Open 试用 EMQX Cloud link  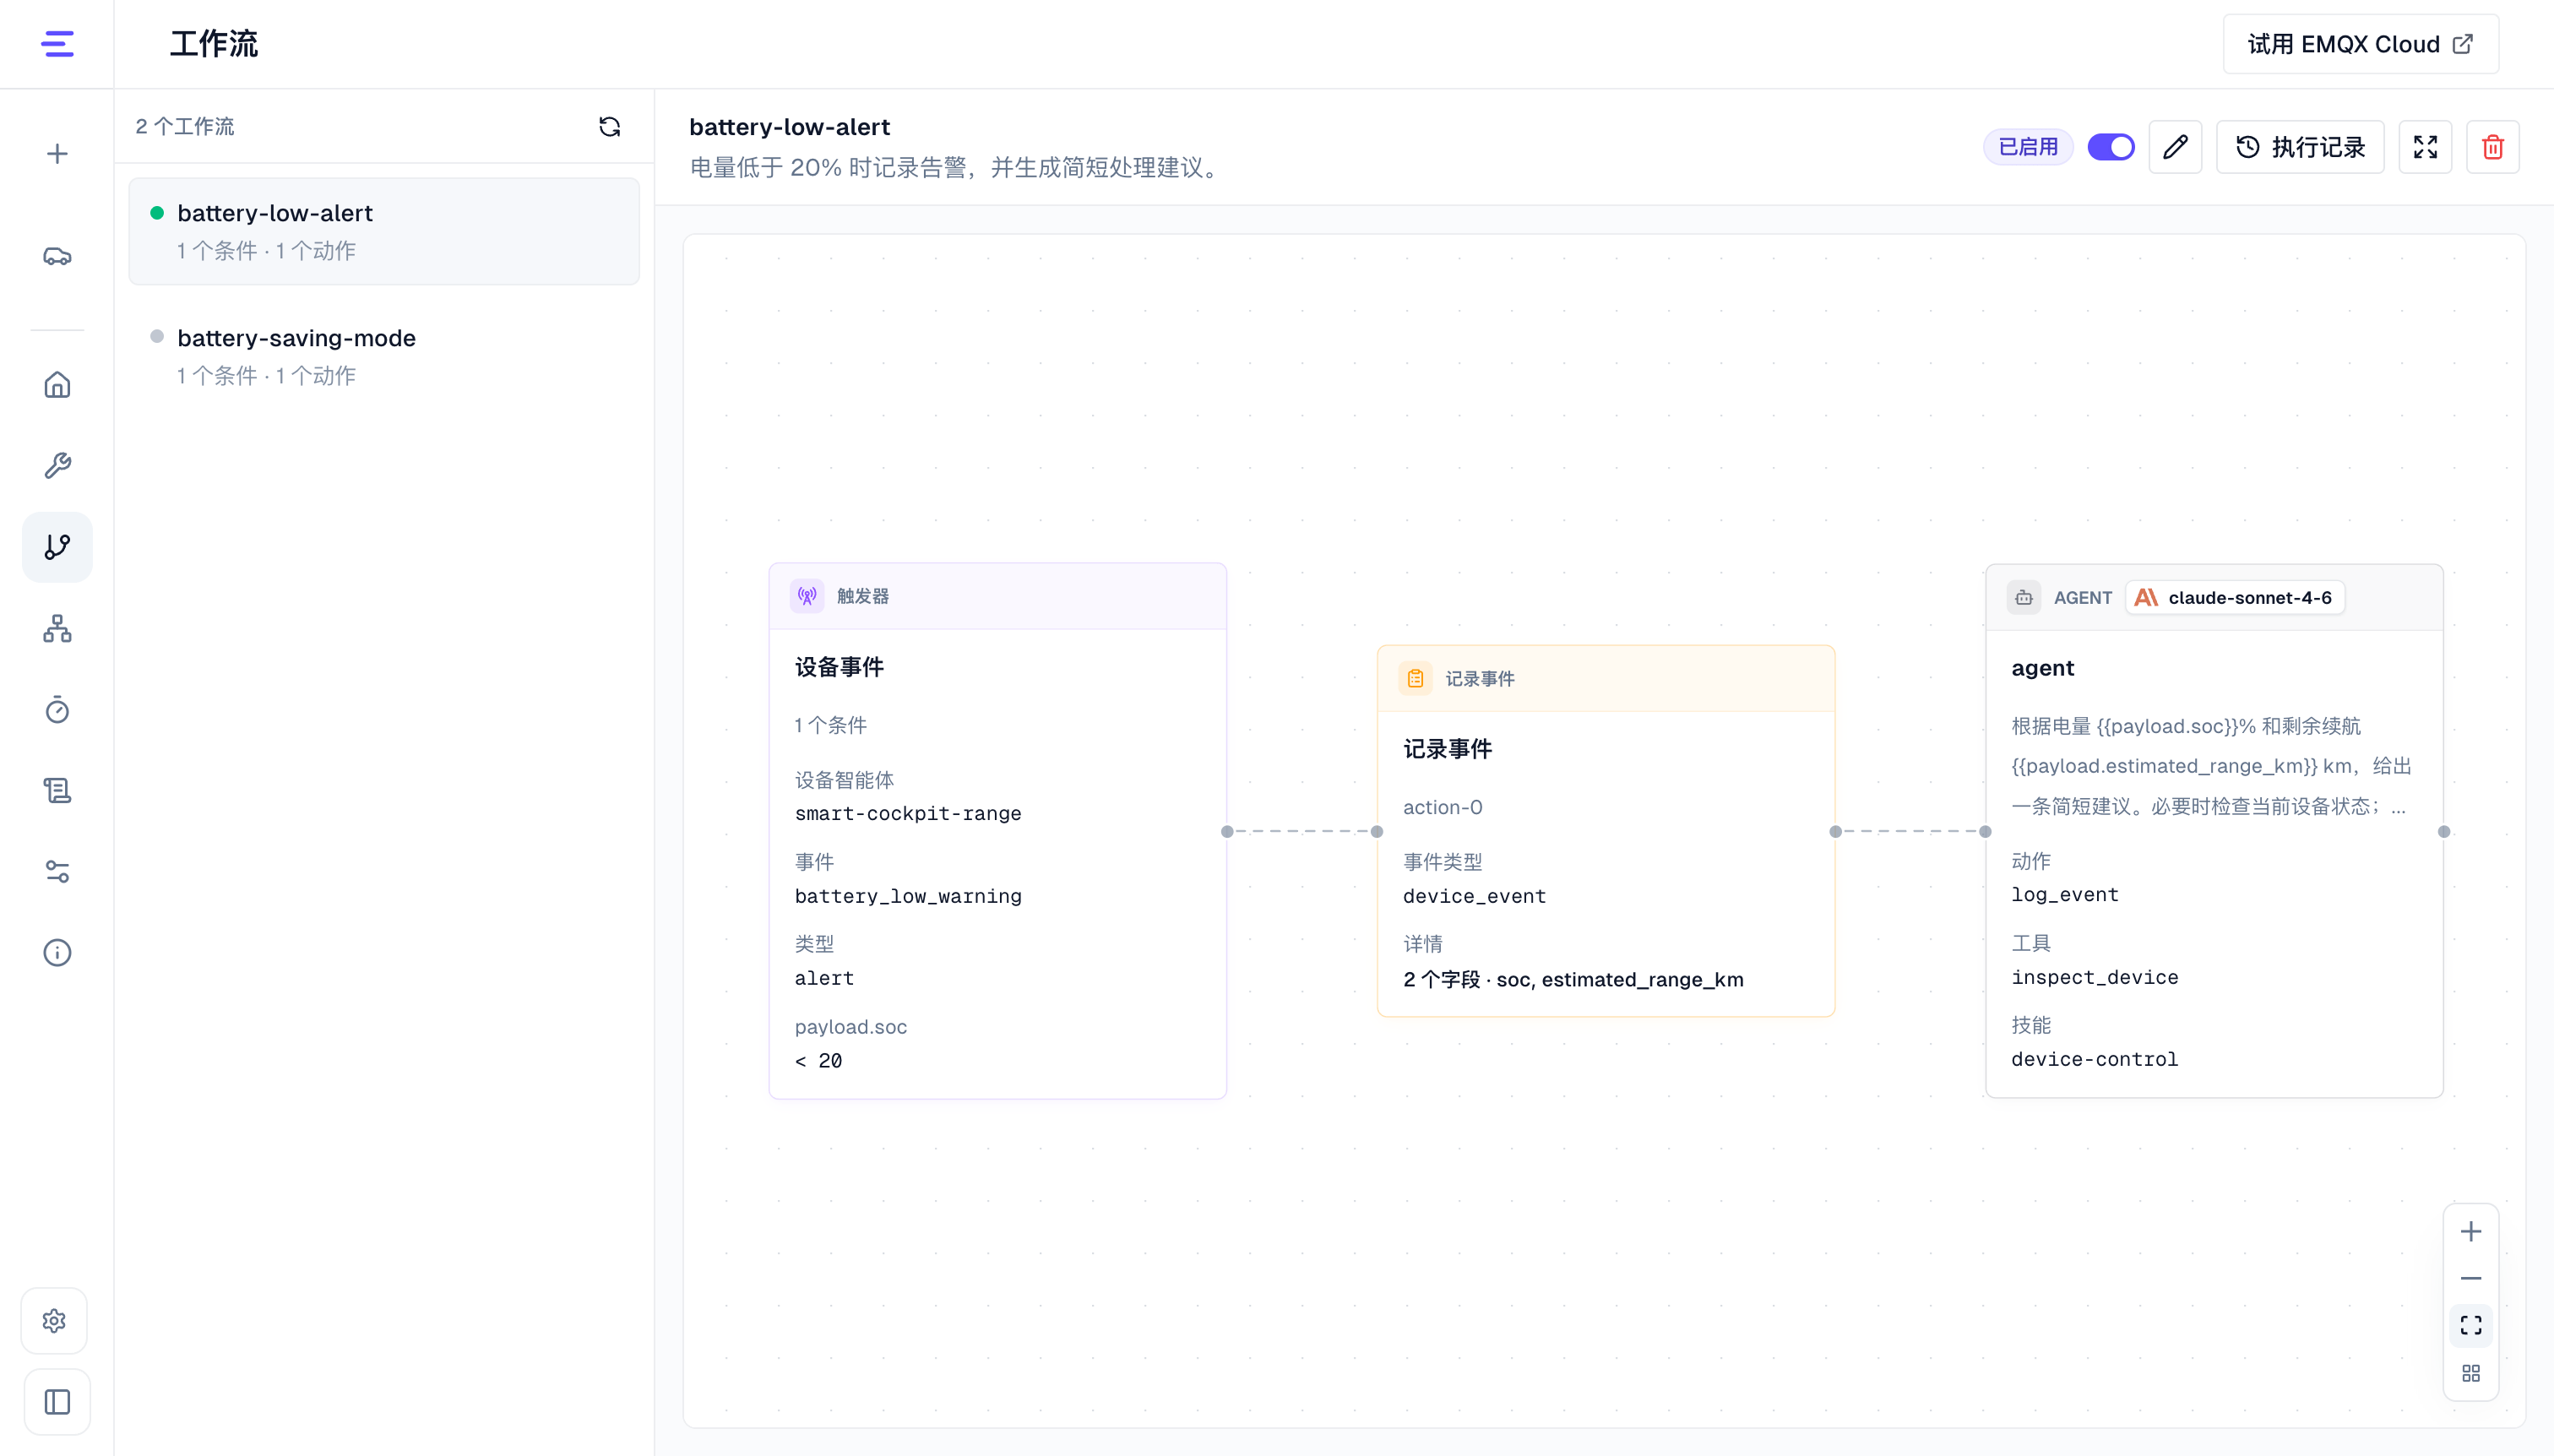point(2360,44)
